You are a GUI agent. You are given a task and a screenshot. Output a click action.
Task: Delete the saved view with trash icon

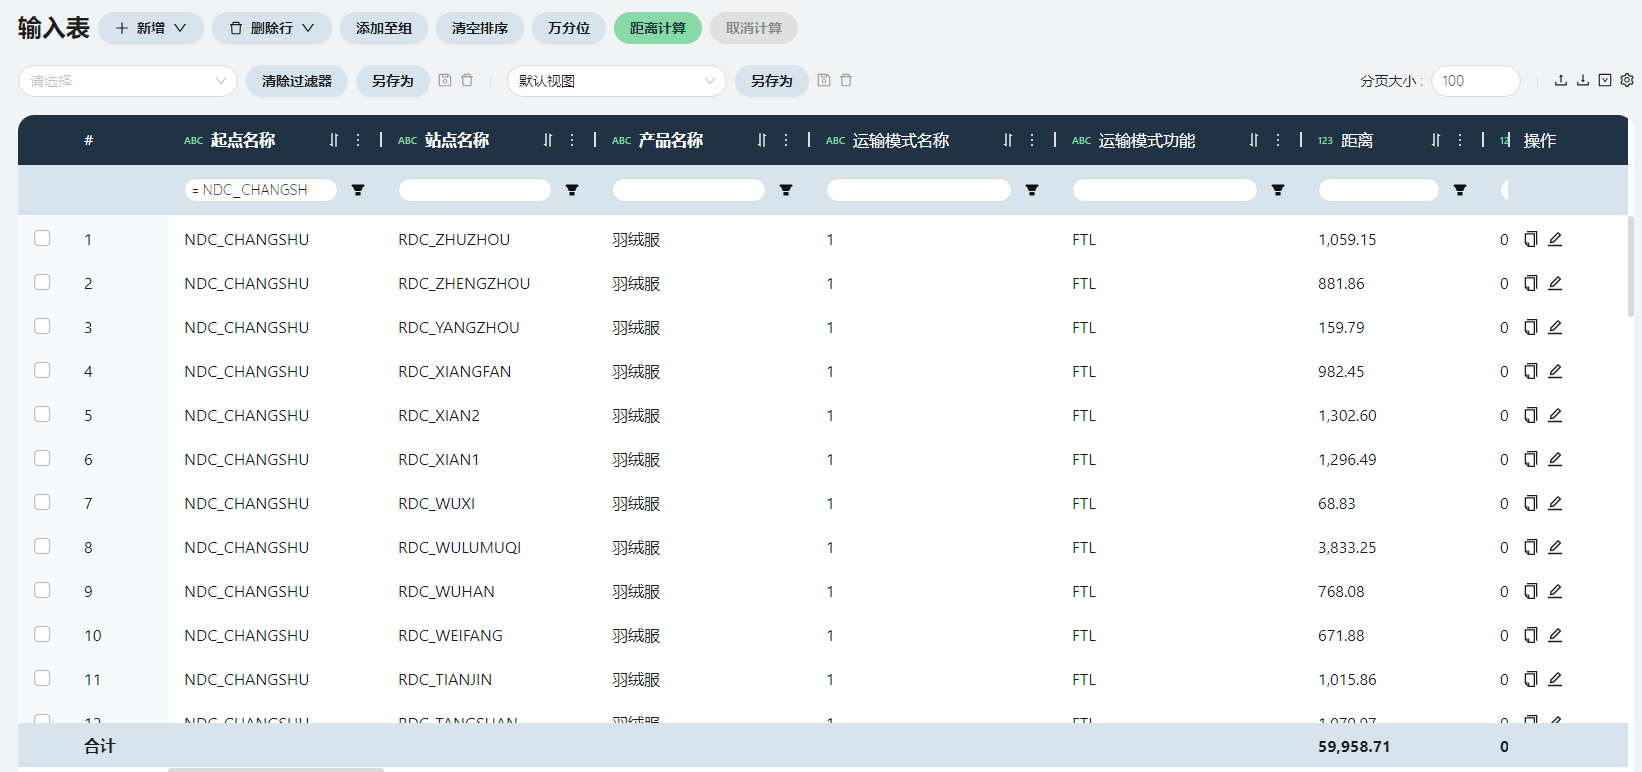point(846,80)
